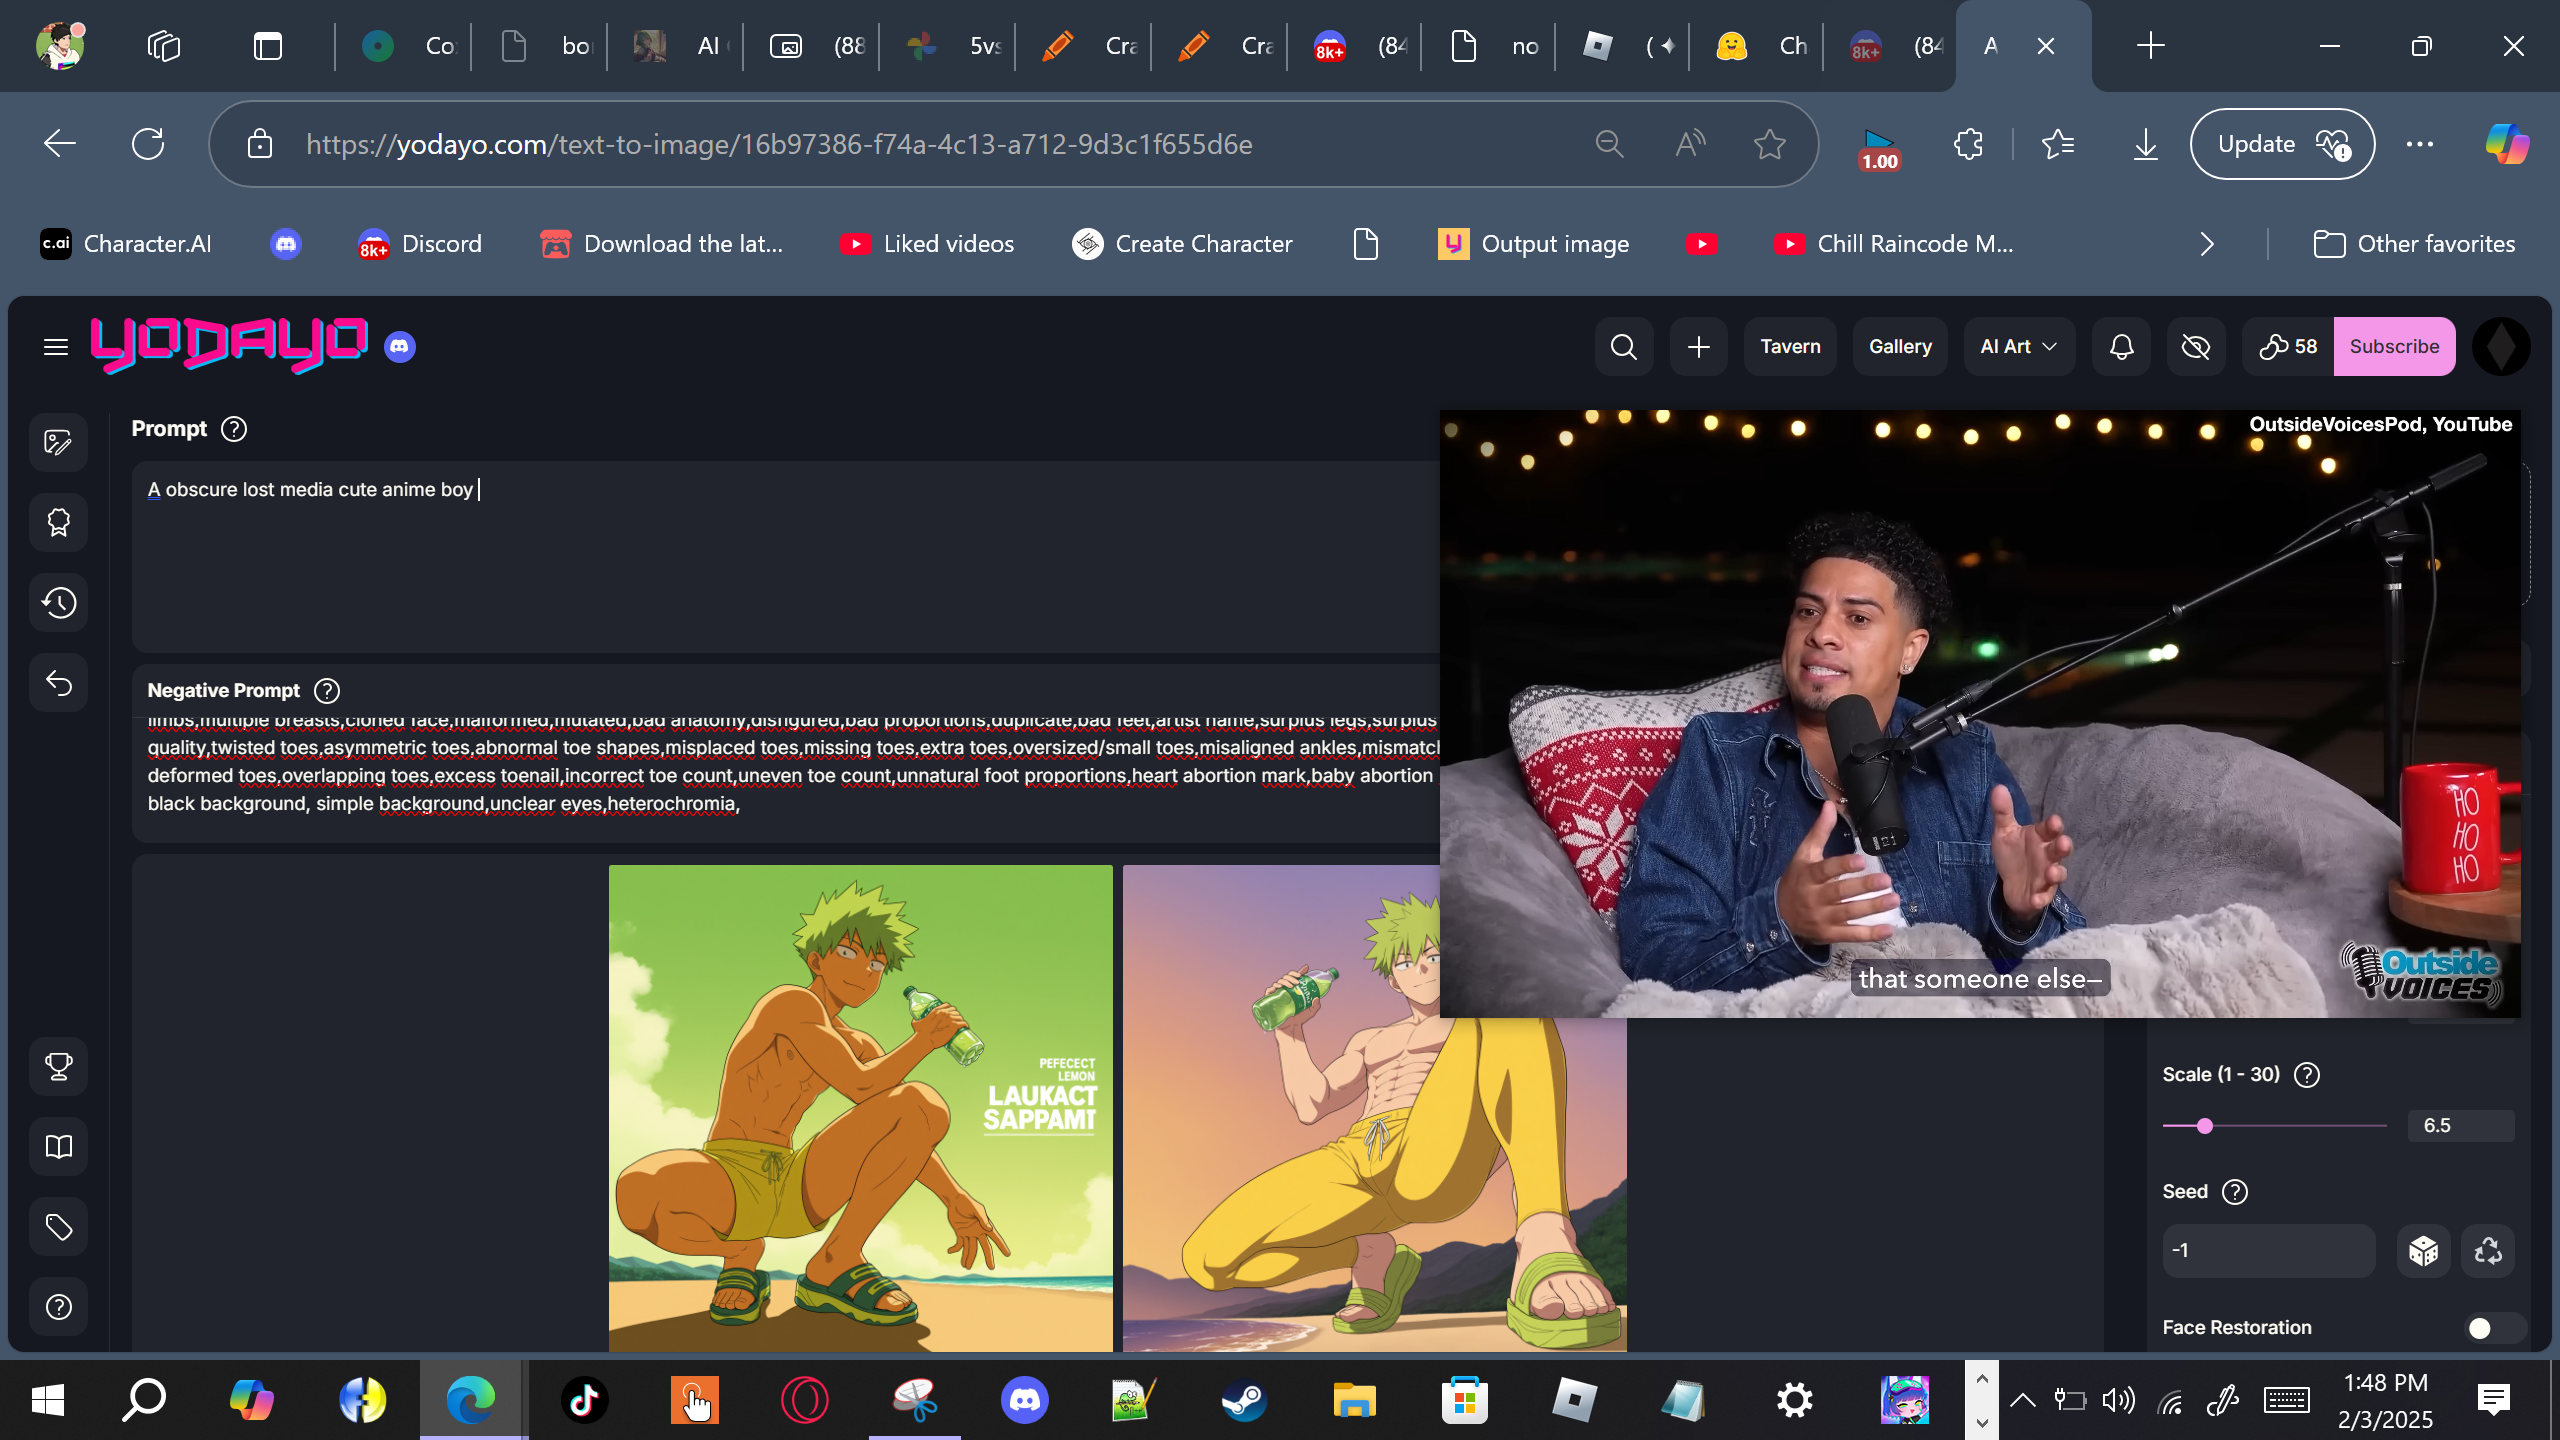Open the help sidebar icon
The image size is (2560, 1440).
pos(59,1307)
